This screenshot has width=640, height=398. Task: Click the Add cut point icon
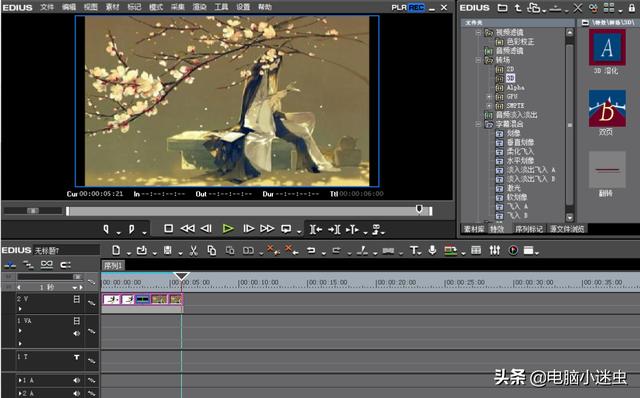(362, 251)
